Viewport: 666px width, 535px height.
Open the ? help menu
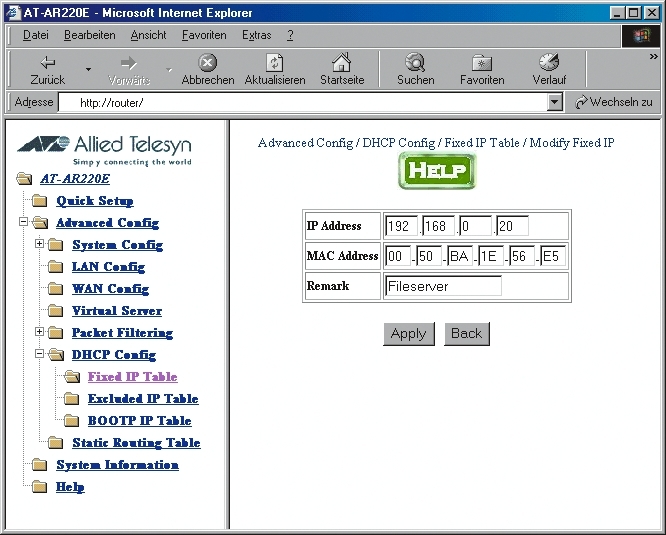point(290,35)
